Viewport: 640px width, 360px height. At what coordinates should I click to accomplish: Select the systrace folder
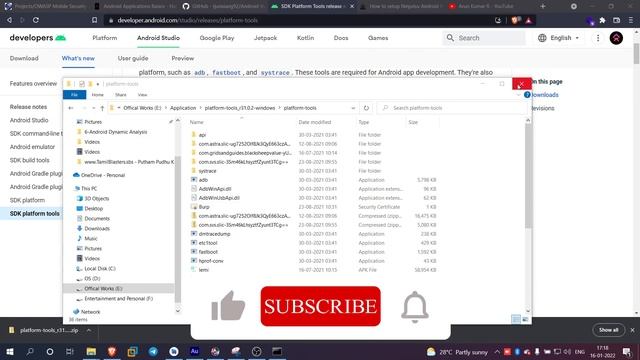(x=207, y=171)
